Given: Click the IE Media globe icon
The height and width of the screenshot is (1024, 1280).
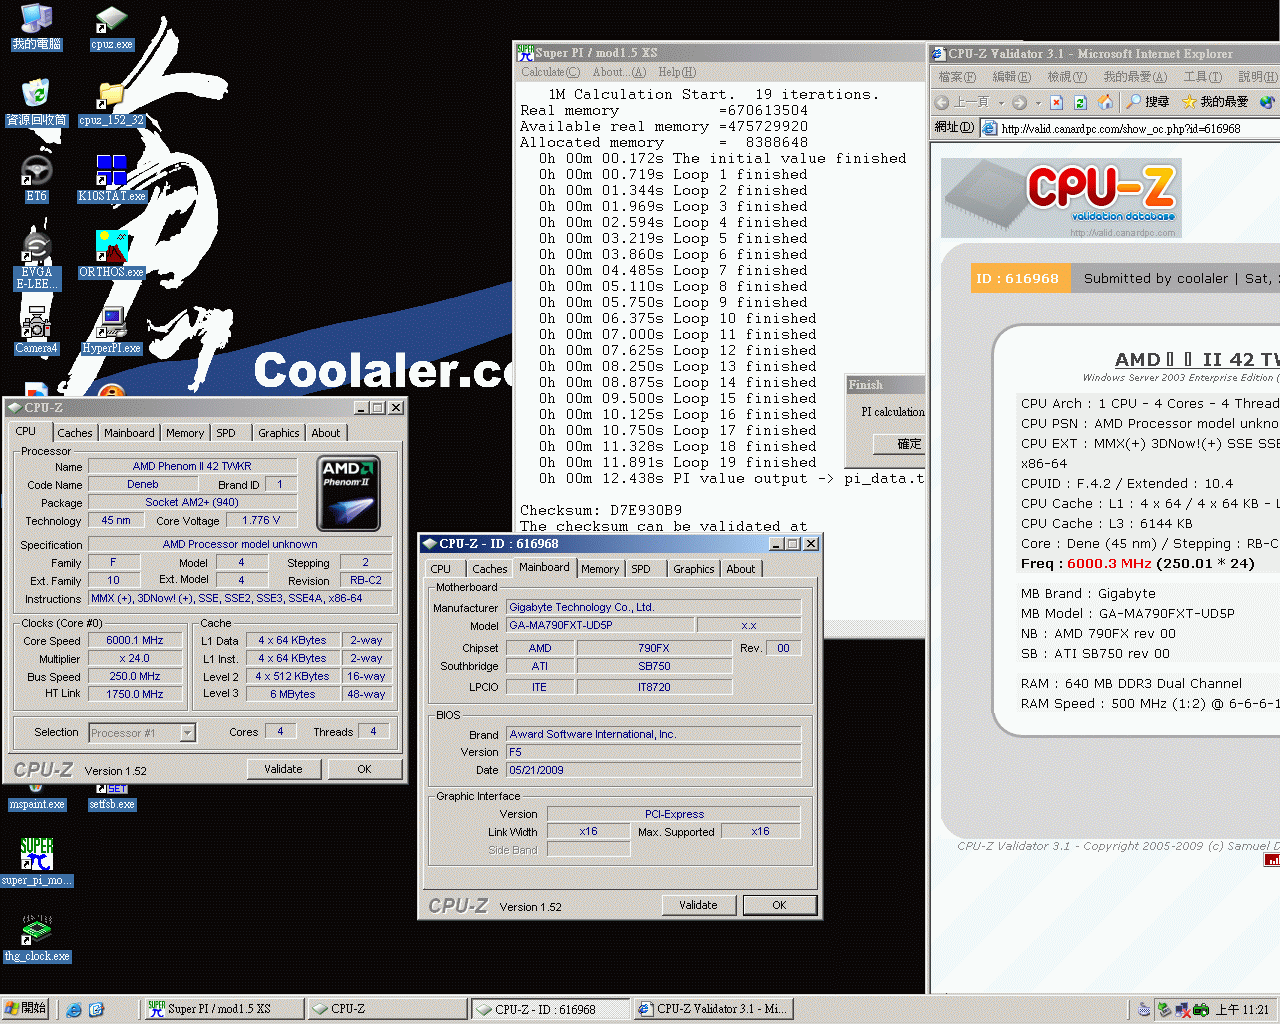Looking at the screenshot, I should pyautogui.click(x=1266, y=102).
